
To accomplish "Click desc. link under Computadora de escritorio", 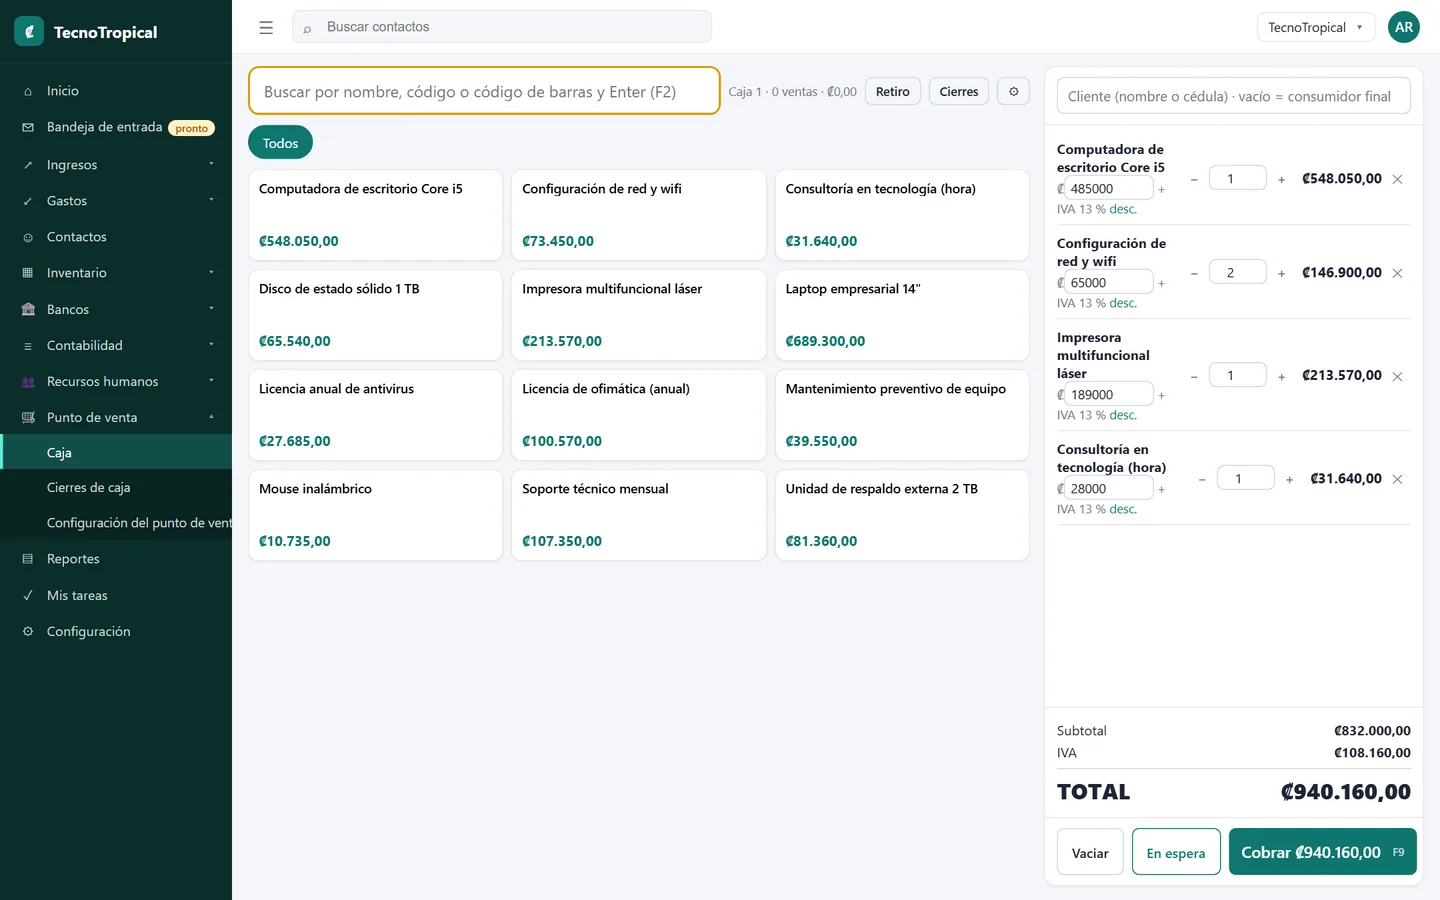I will [x=1123, y=209].
